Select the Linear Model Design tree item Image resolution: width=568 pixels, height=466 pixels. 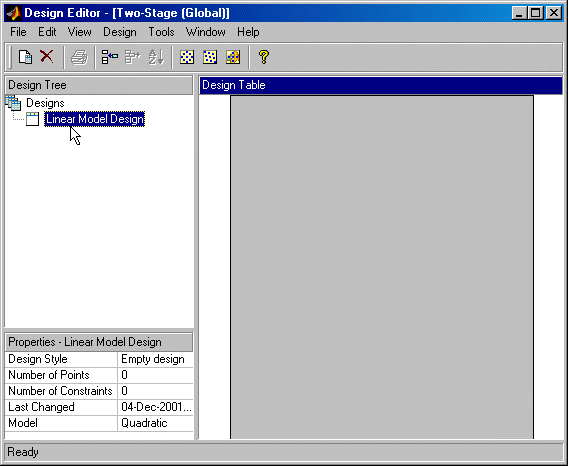95,119
